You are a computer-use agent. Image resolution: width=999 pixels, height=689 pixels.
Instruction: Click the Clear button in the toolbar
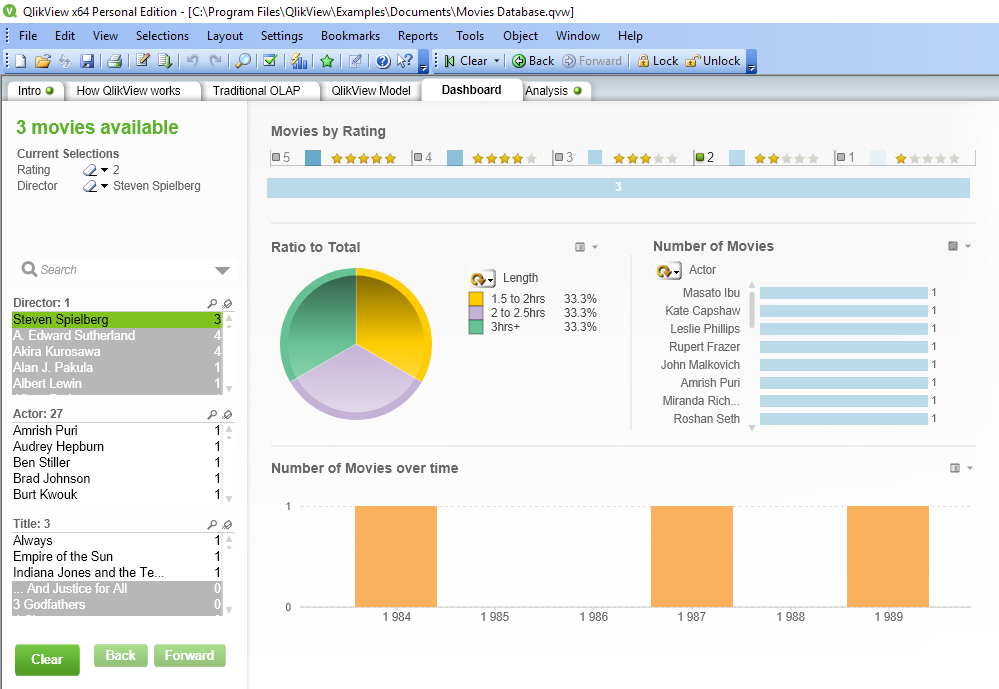(x=467, y=61)
